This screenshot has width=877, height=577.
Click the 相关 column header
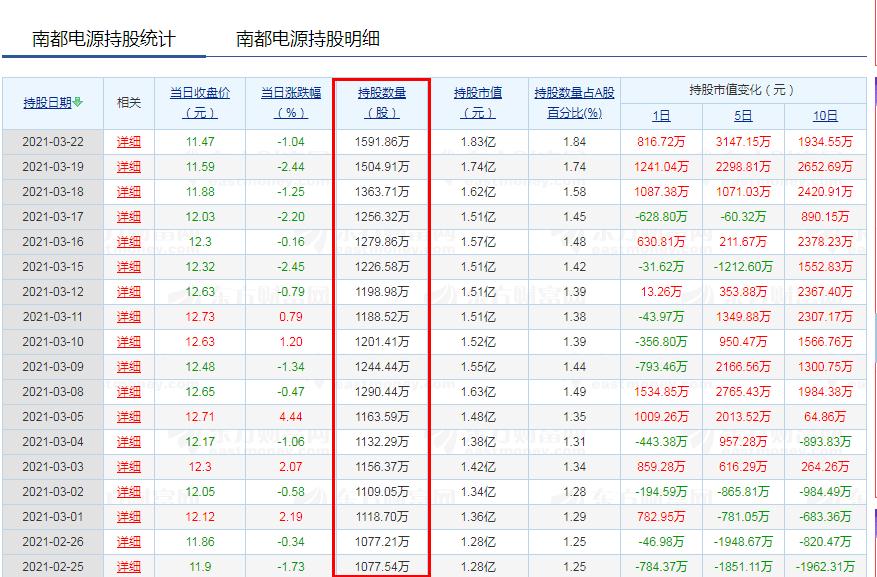129,103
